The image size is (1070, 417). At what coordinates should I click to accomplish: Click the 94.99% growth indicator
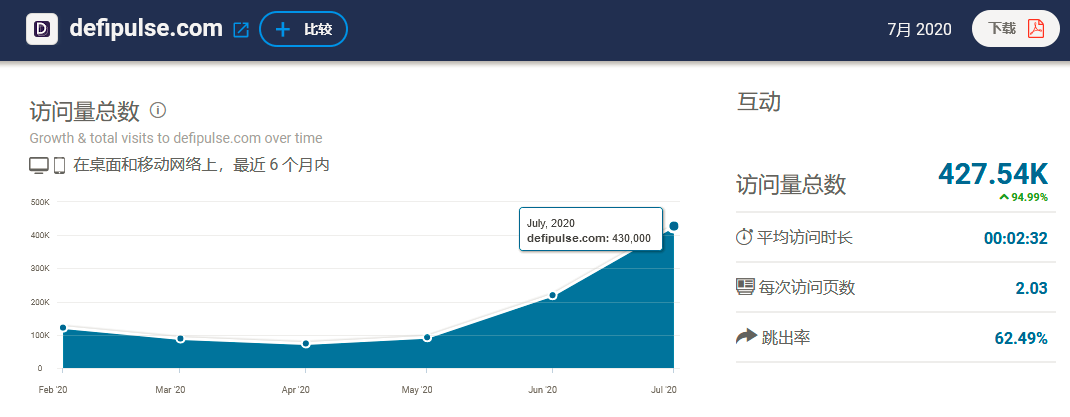(x=1023, y=197)
